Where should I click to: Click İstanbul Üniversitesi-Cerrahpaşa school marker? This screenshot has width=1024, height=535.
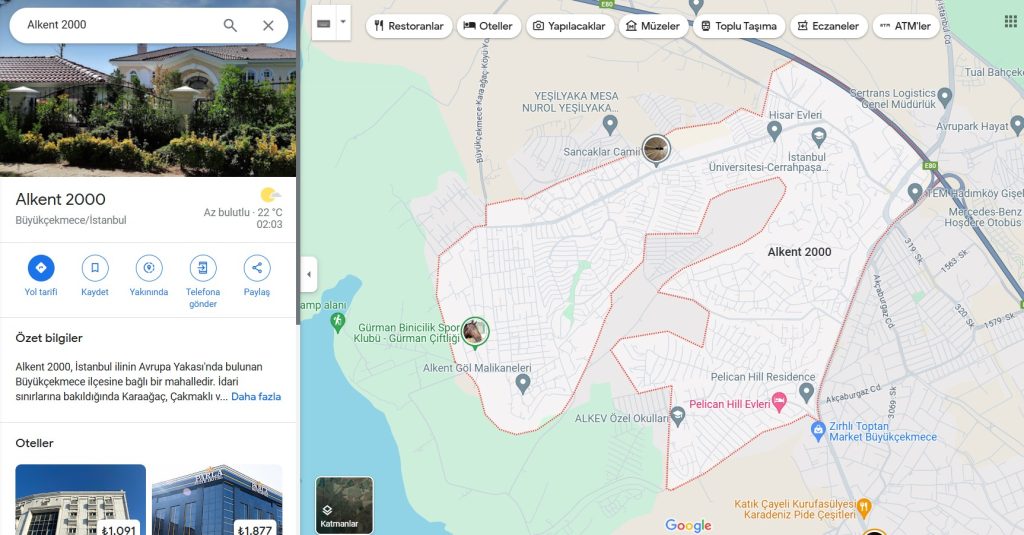click(819, 137)
